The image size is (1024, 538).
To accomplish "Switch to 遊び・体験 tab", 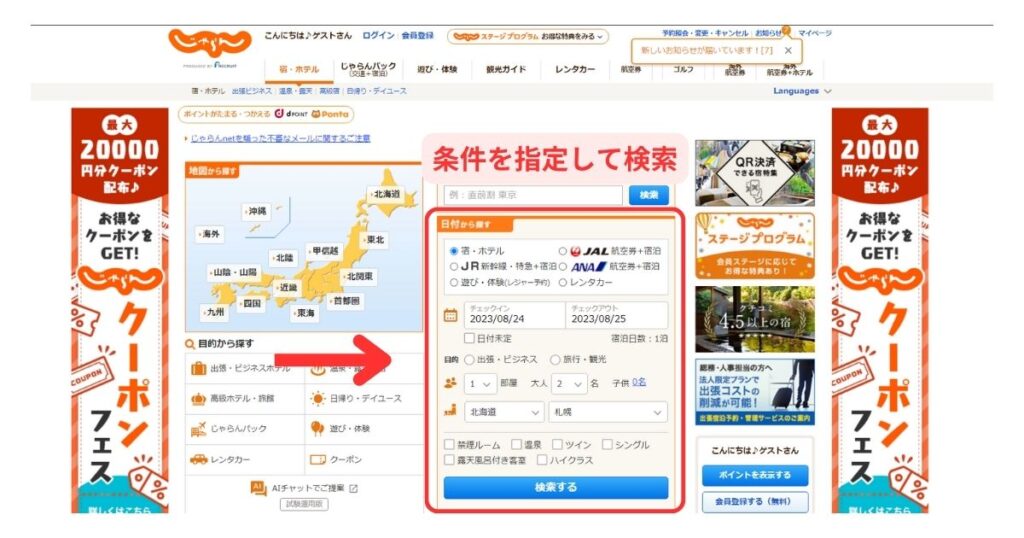I will tap(438, 69).
